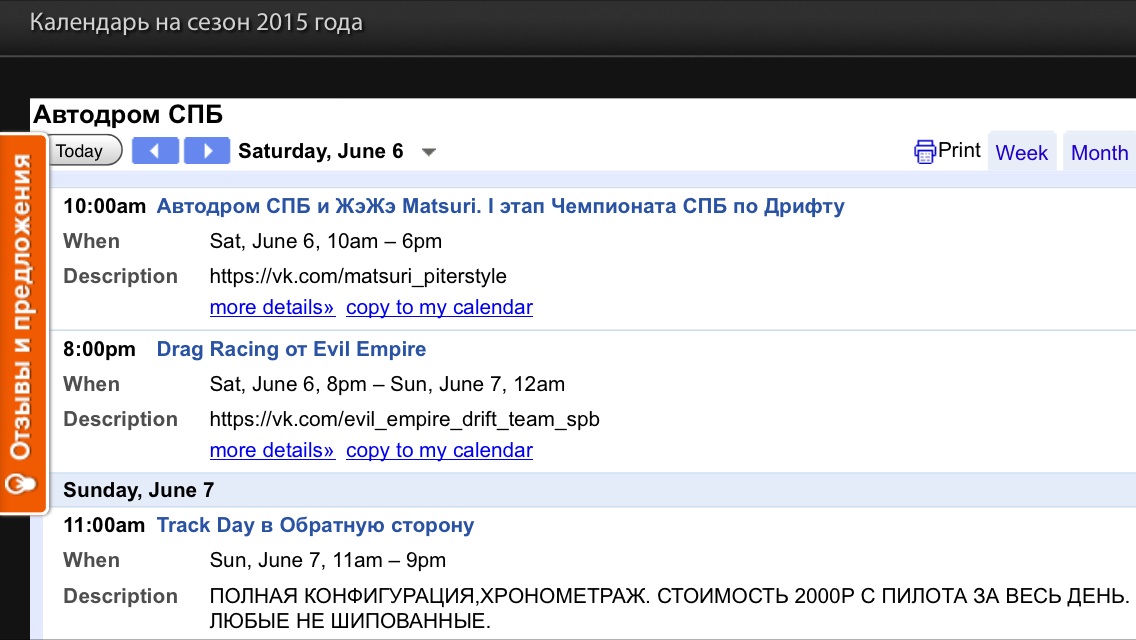
Task: Switch to the Week tab
Action: point(1021,153)
